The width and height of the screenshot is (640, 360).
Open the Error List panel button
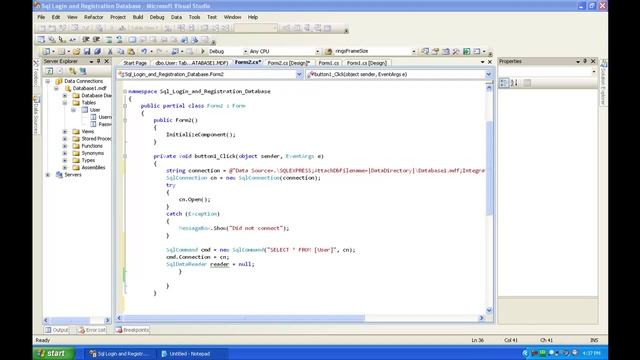(x=92, y=330)
